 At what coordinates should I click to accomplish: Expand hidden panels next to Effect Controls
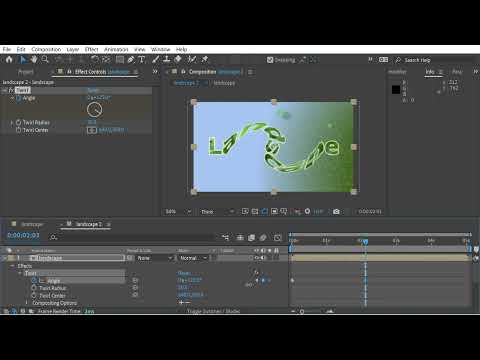[x=155, y=72]
